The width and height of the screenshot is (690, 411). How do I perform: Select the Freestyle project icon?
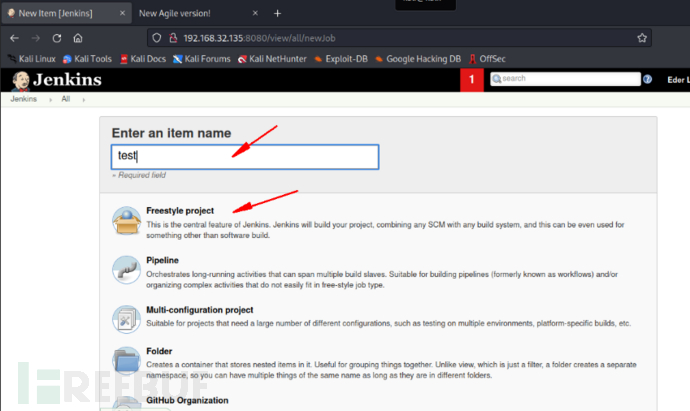click(126, 221)
